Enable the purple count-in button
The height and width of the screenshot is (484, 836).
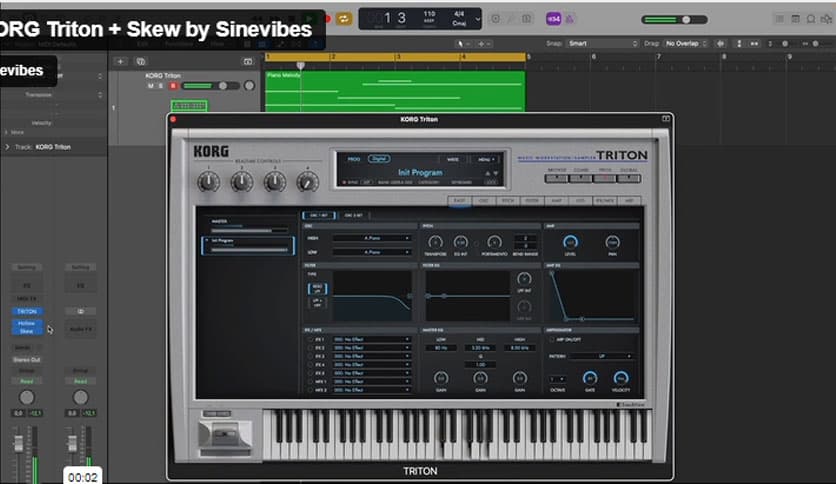coord(553,19)
